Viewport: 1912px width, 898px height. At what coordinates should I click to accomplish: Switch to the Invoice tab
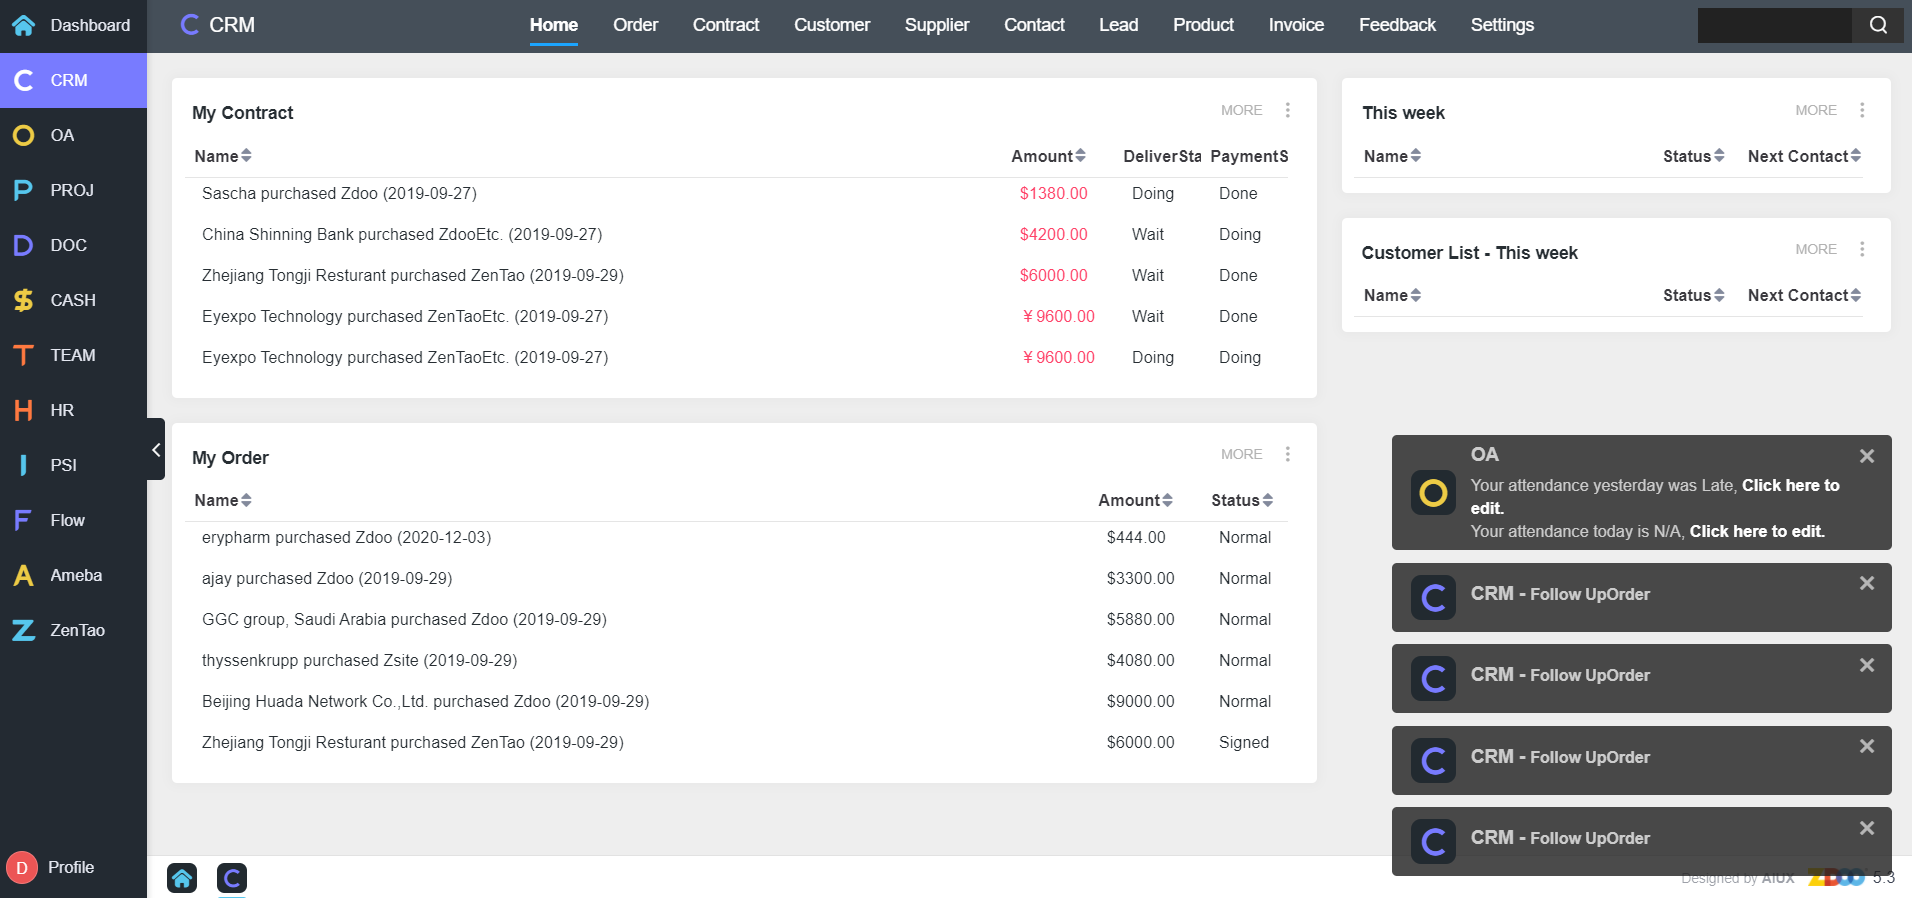(x=1295, y=25)
